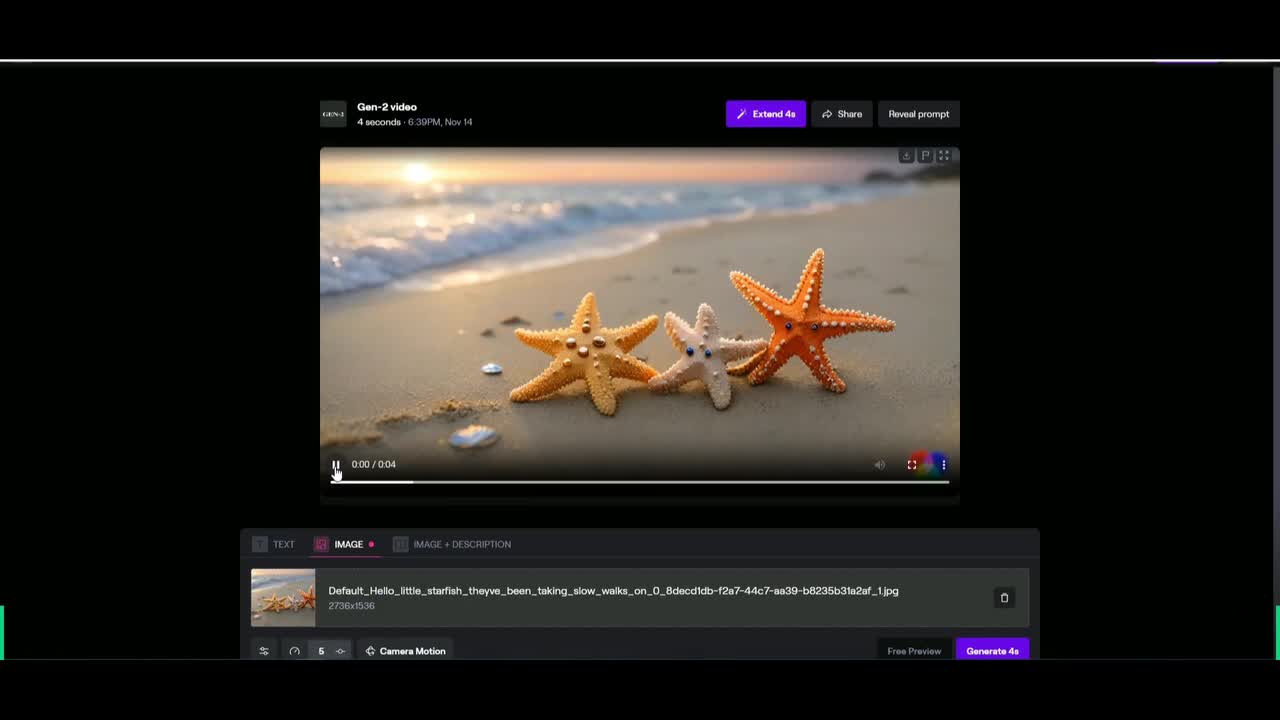Image resolution: width=1280 pixels, height=720 pixels.
Task: Reveal the prompt for this video
Action: (918, 114)
